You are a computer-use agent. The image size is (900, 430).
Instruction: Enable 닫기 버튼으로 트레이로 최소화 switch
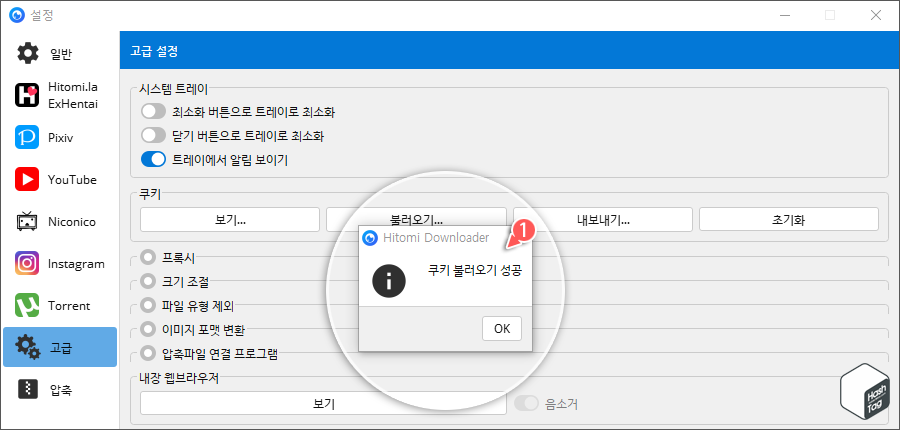pos(153,135)
